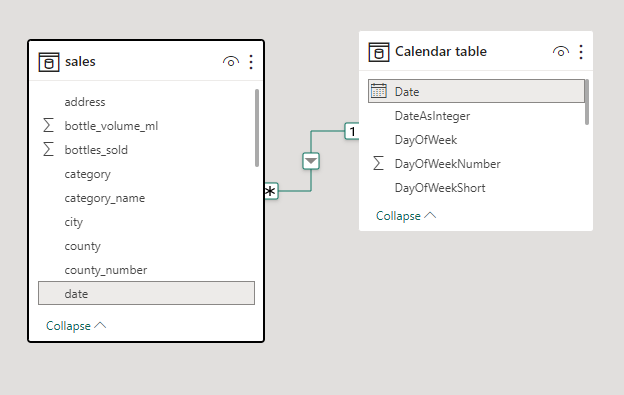624x395 pixels.
Task: Select the address field in sales
Action: [146, 102]
